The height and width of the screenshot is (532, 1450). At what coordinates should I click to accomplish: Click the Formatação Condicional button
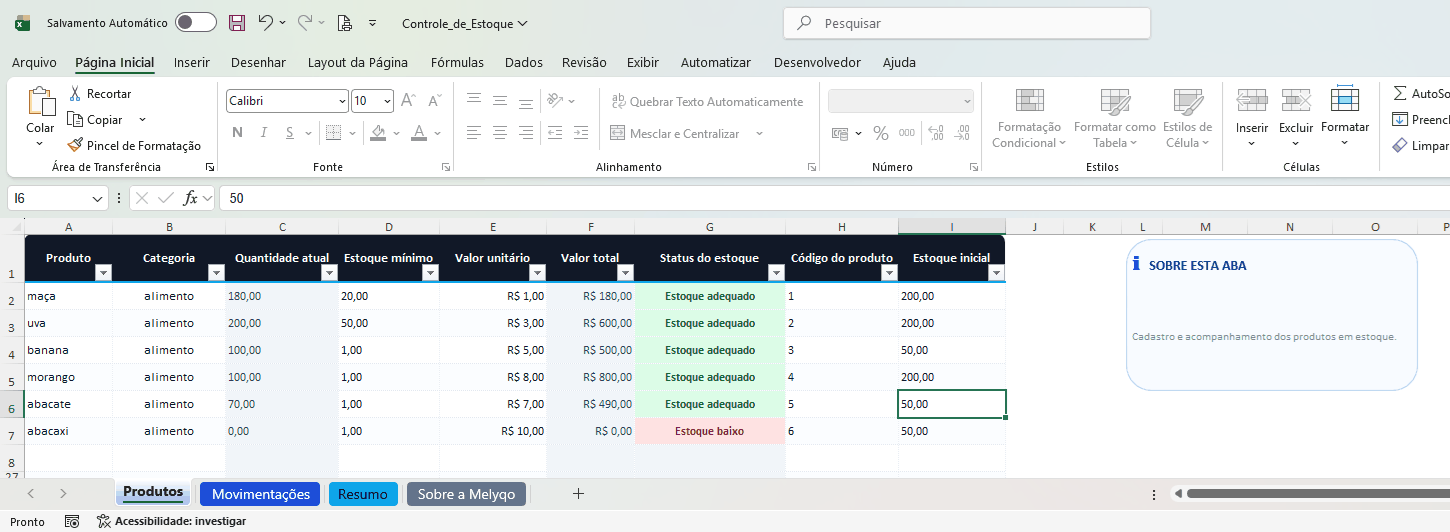(1029, 118)
